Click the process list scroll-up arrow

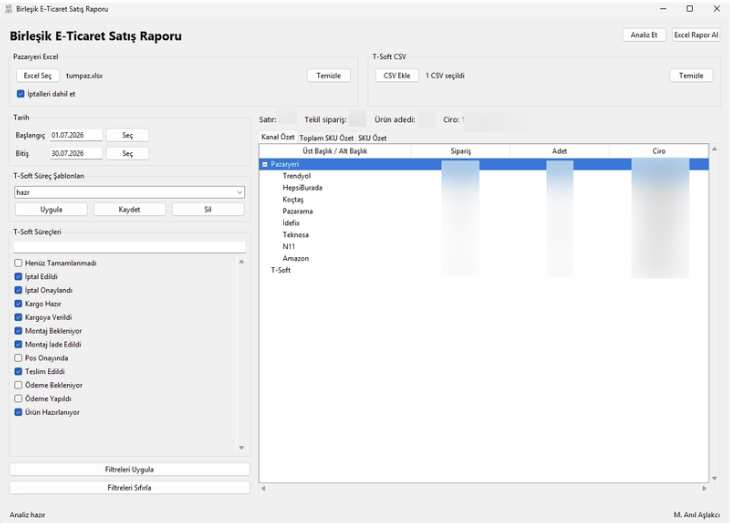pos(241,262)
